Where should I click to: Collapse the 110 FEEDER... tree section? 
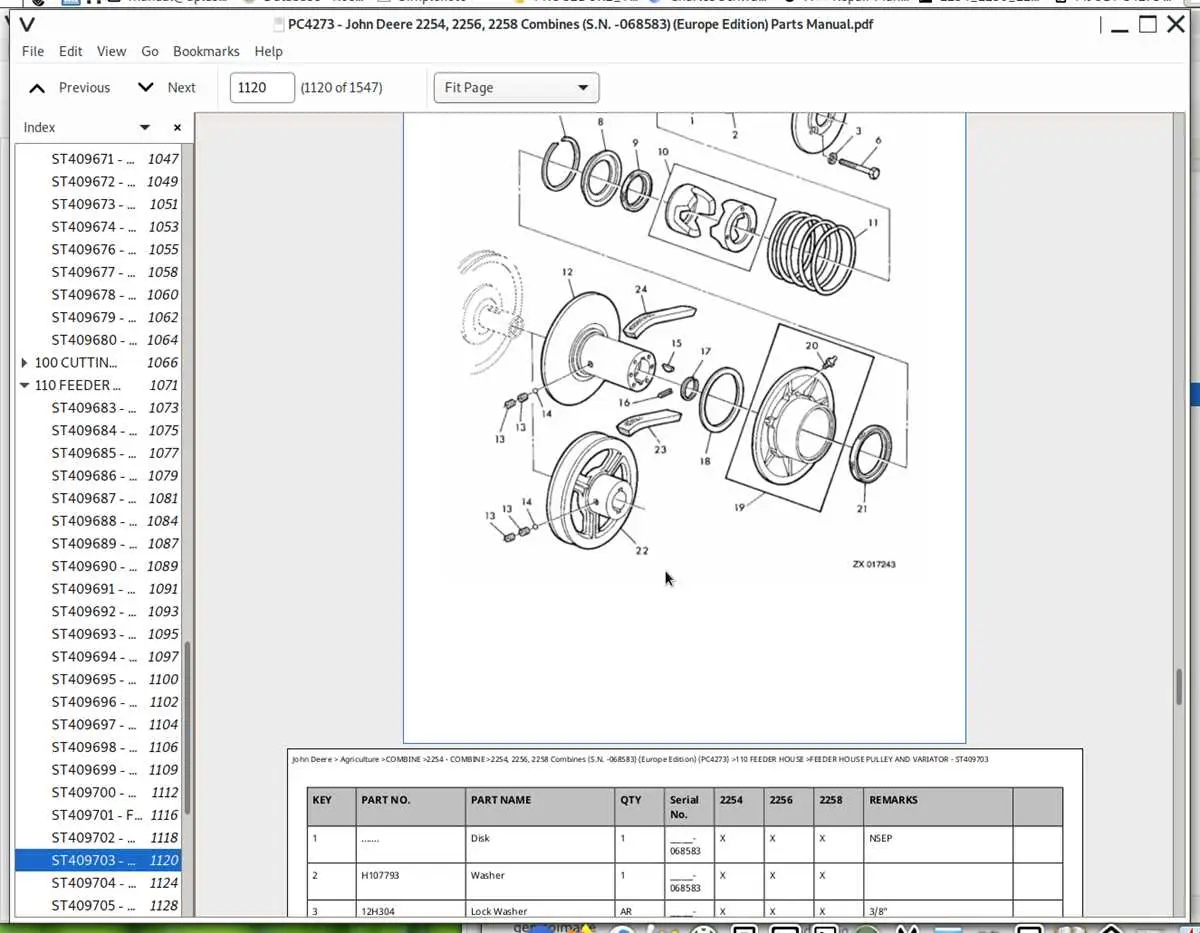click(x=25, y=385)
